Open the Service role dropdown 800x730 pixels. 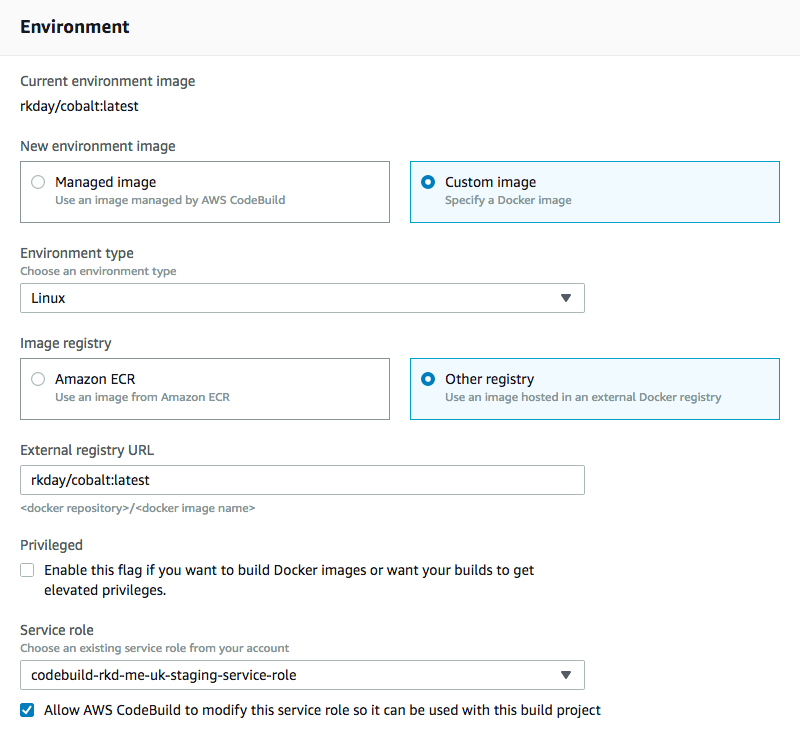tap(302, 675)
